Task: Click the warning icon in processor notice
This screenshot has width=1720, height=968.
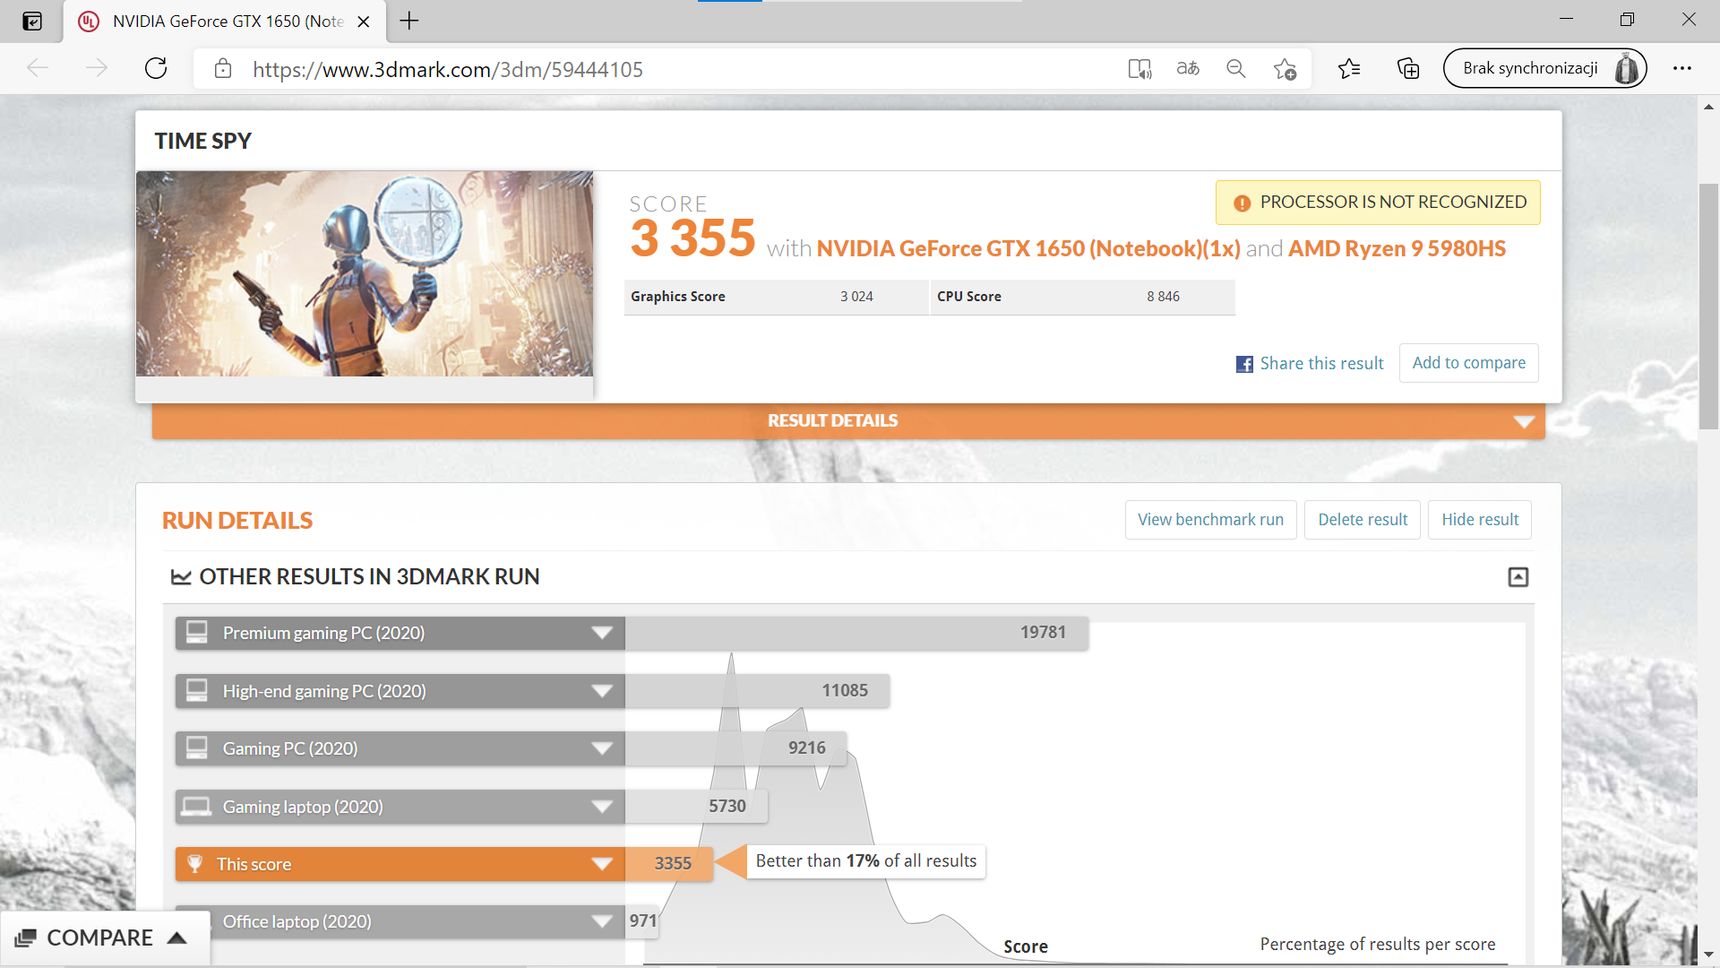Action: click(x=1242, y=203)
